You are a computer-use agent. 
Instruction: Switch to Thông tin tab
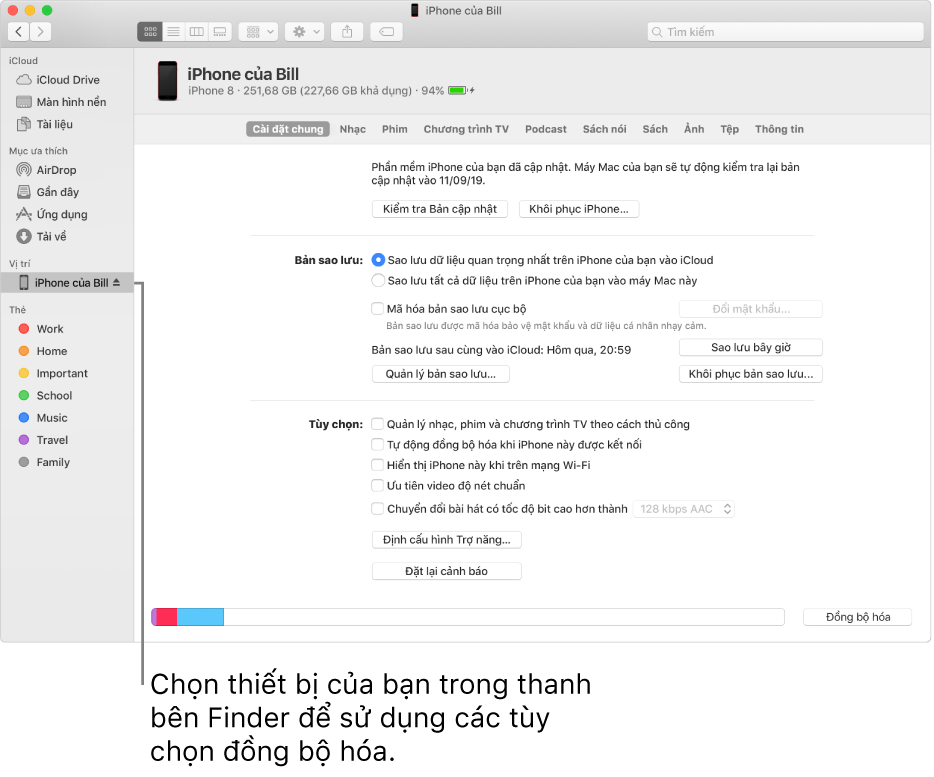pyautogui.click(x=779, y=129)
